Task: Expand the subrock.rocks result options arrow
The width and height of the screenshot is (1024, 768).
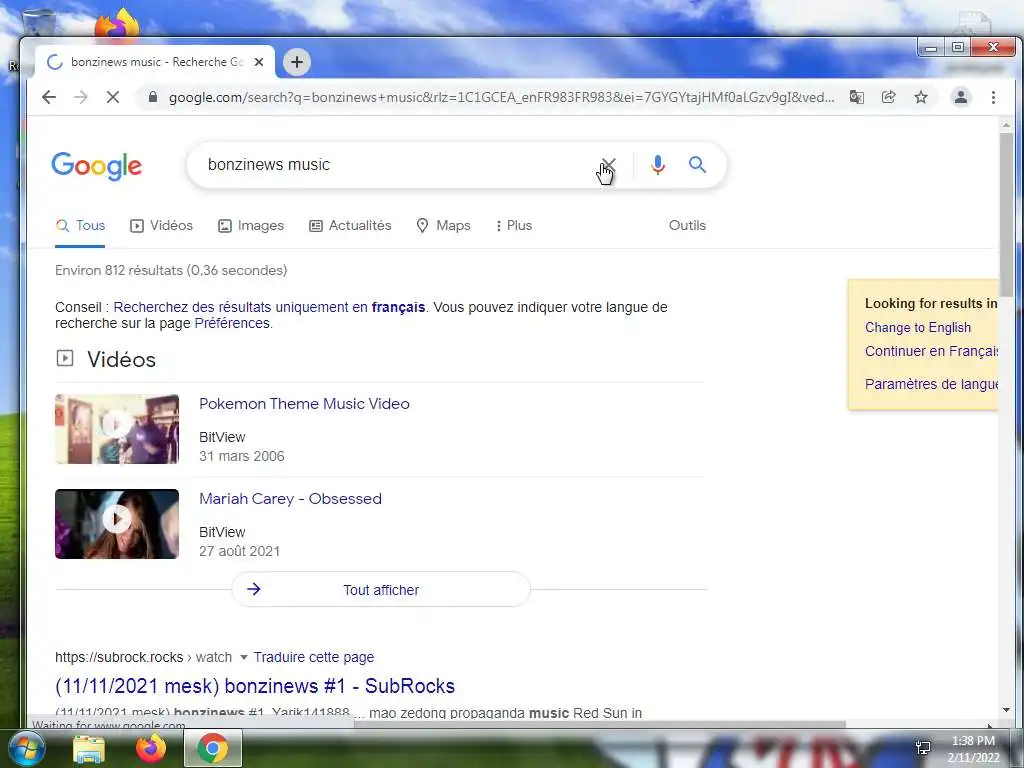Action: [x=244, y=657]
